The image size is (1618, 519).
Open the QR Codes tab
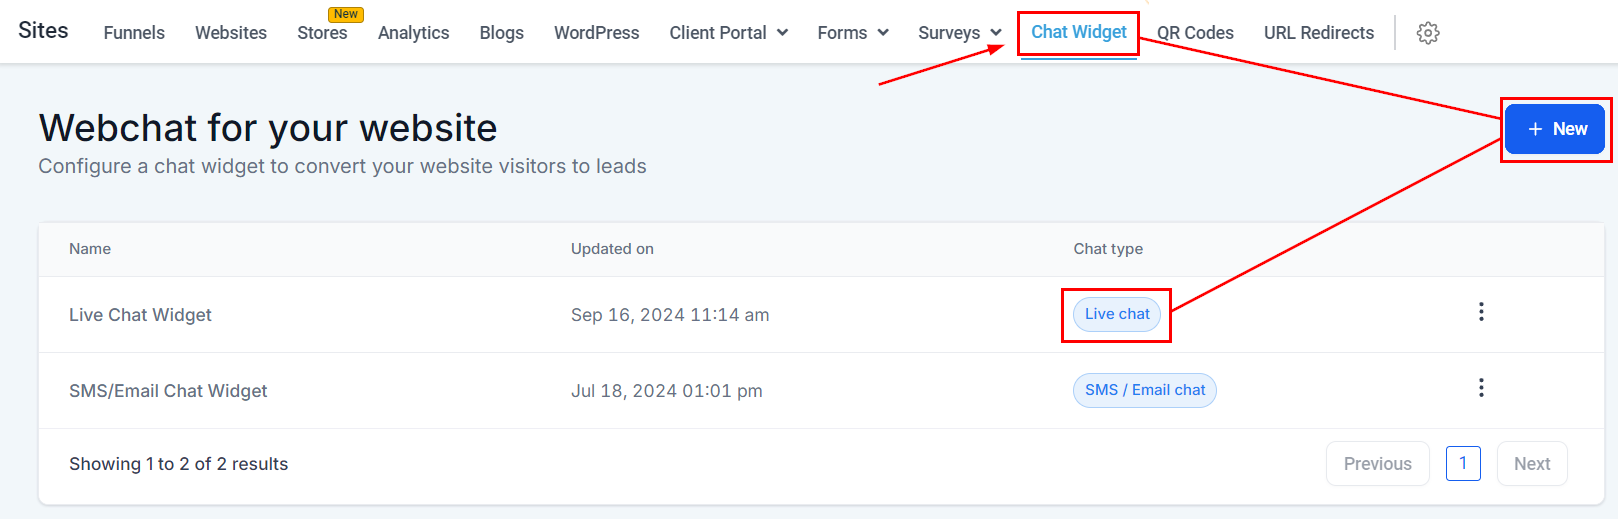[x=1195, y=33]
